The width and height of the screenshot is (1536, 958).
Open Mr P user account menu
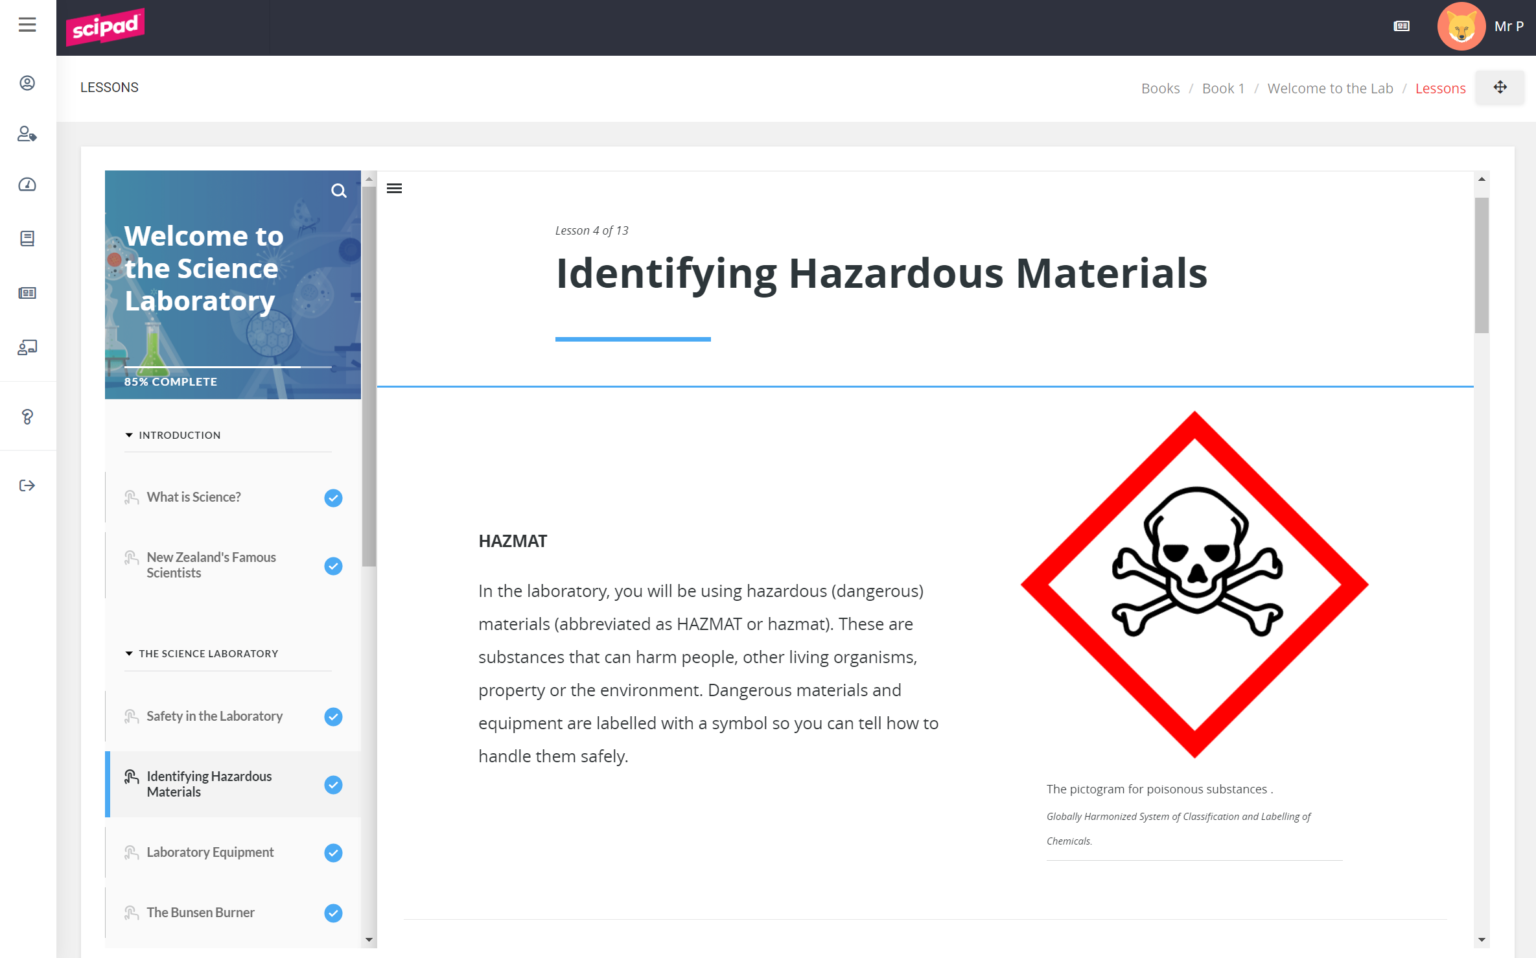click(1480, 27)
